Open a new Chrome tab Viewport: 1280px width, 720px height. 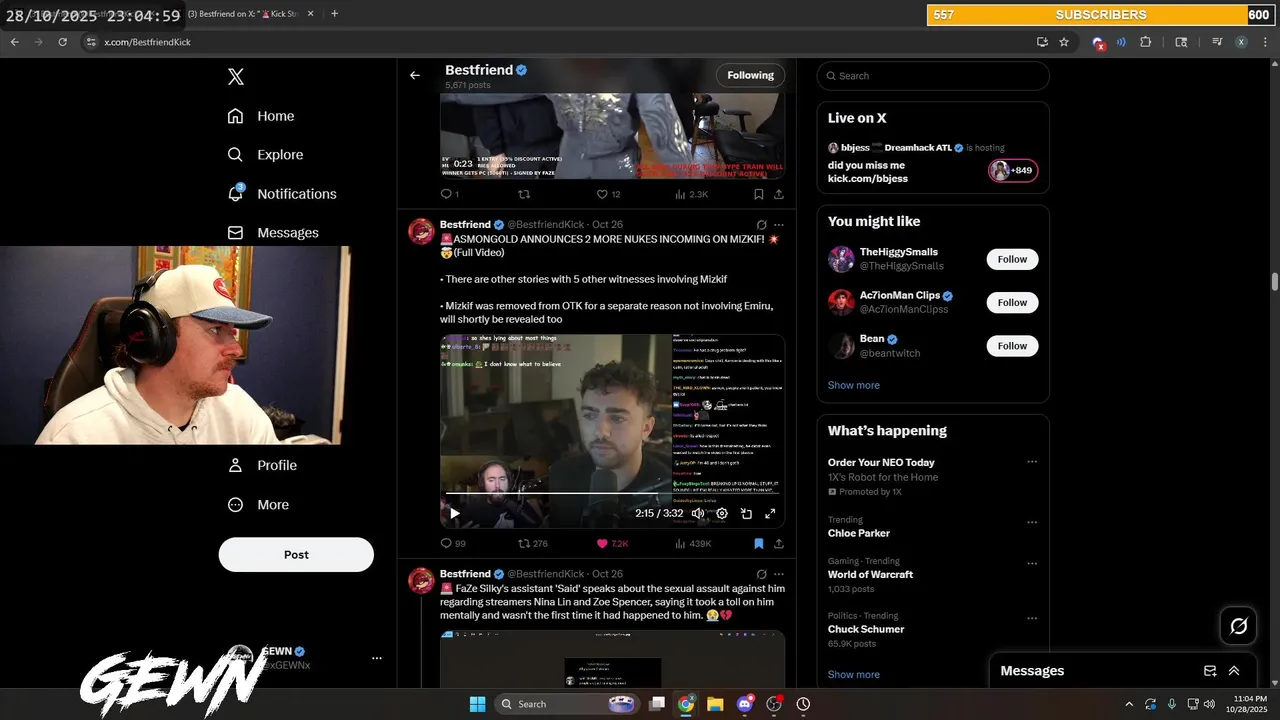point(334,14)
